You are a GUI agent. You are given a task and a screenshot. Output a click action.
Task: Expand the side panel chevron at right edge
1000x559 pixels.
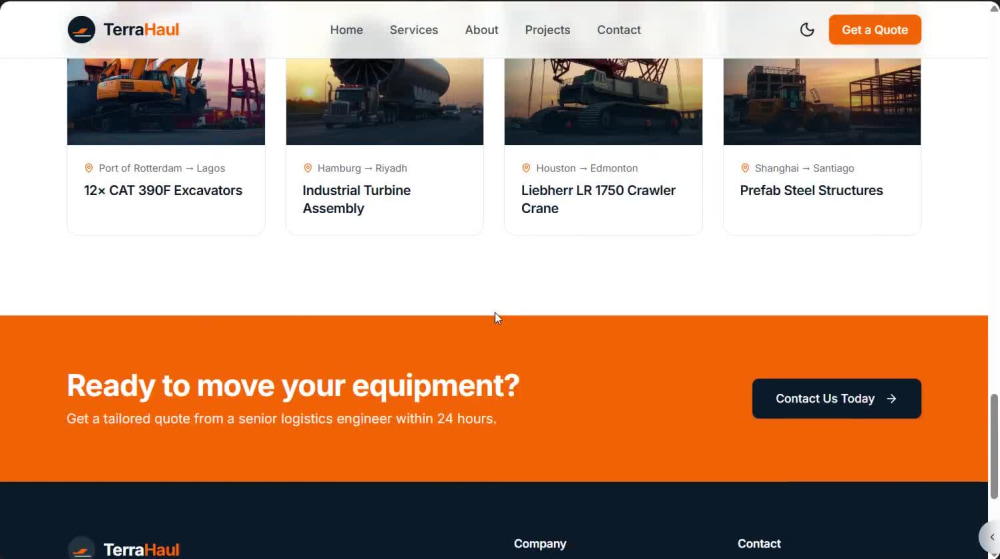pyautogui.click(x=991, y=537)
